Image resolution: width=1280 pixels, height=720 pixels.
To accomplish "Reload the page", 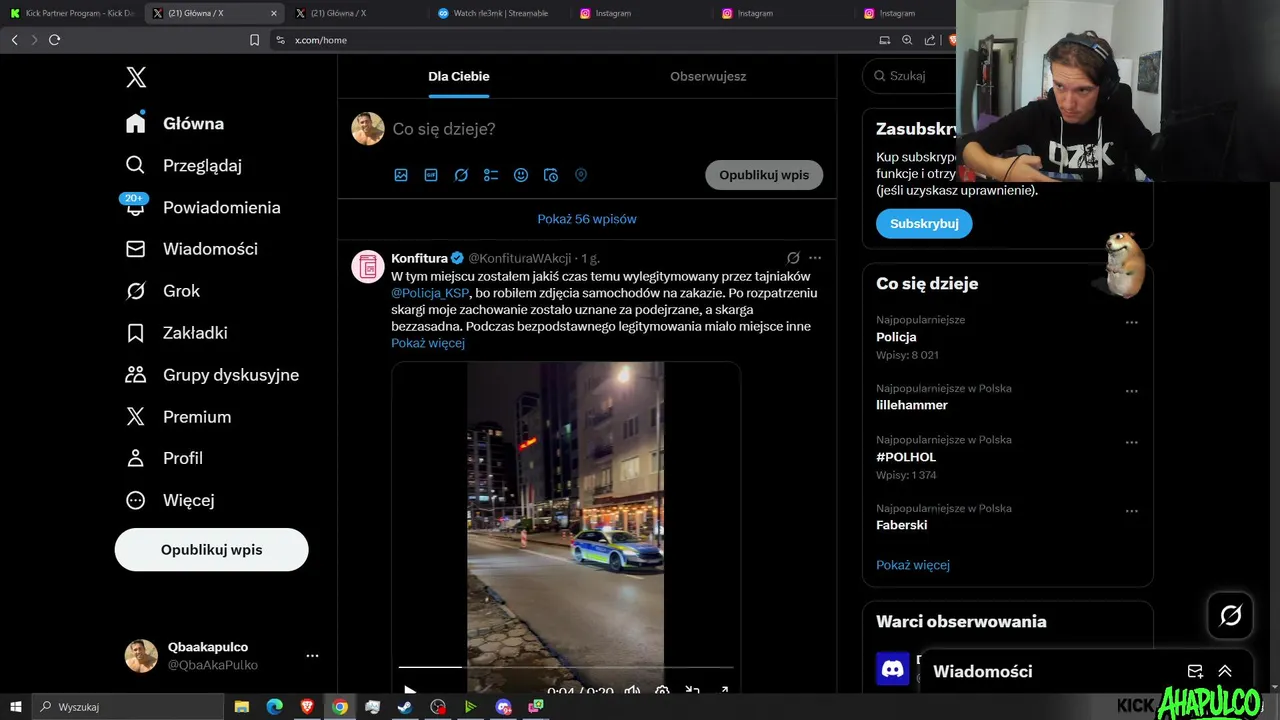I will (54, 40).
